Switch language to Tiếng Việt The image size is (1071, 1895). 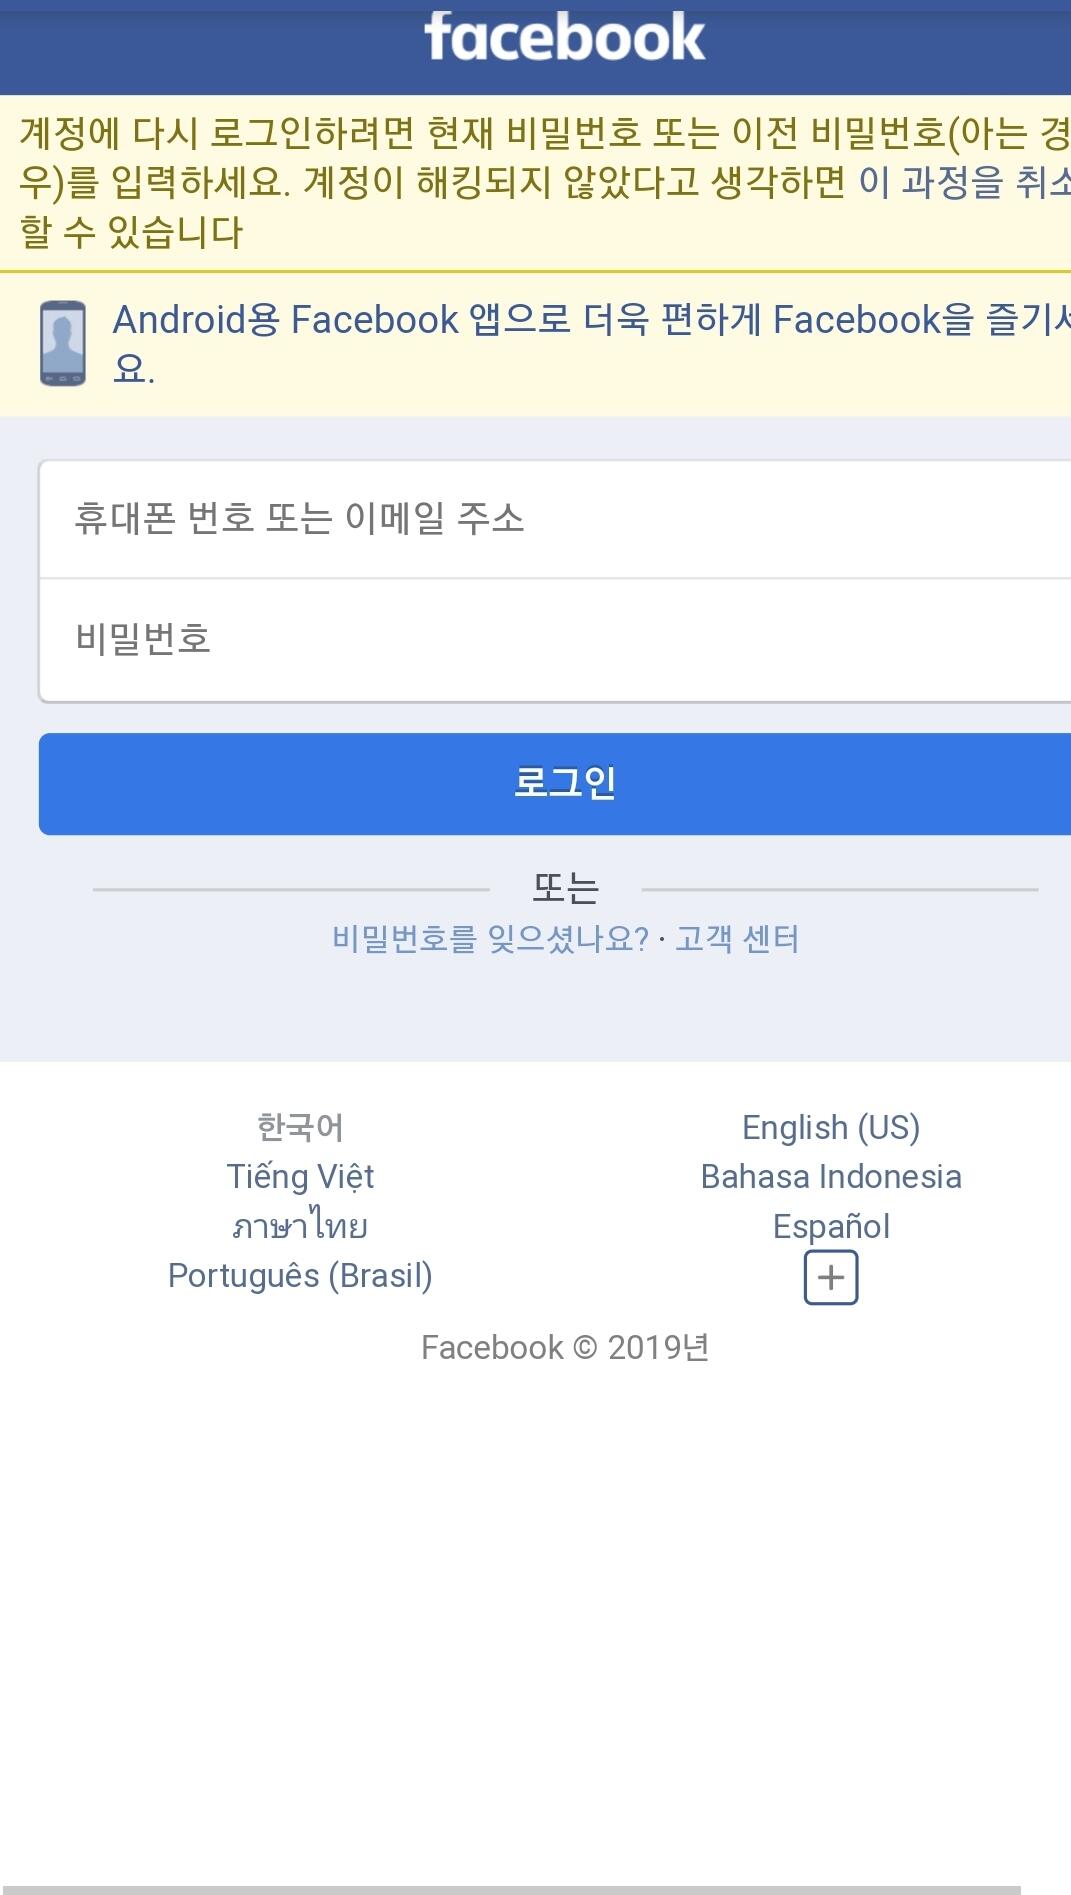coord(300,1176)
